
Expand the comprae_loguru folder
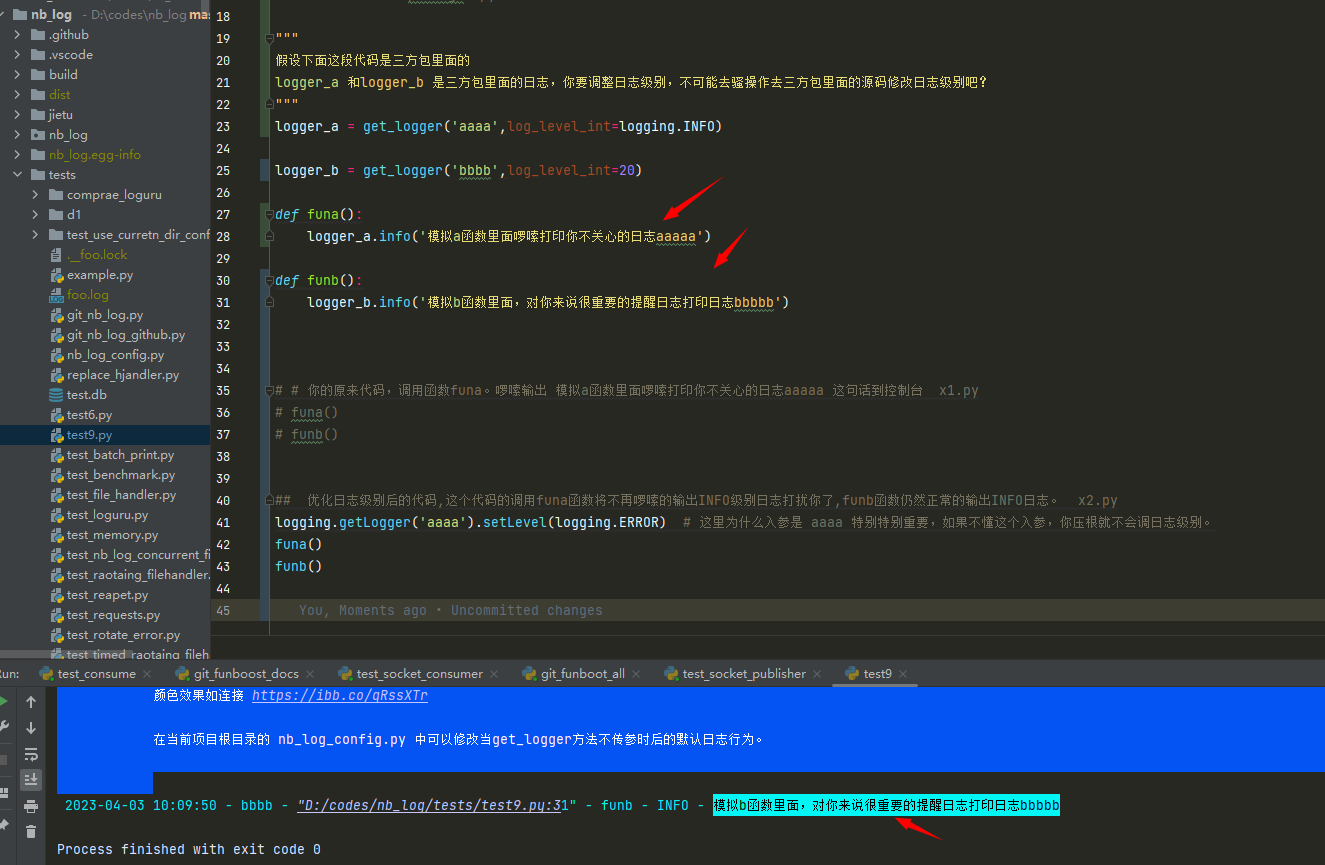36,195
